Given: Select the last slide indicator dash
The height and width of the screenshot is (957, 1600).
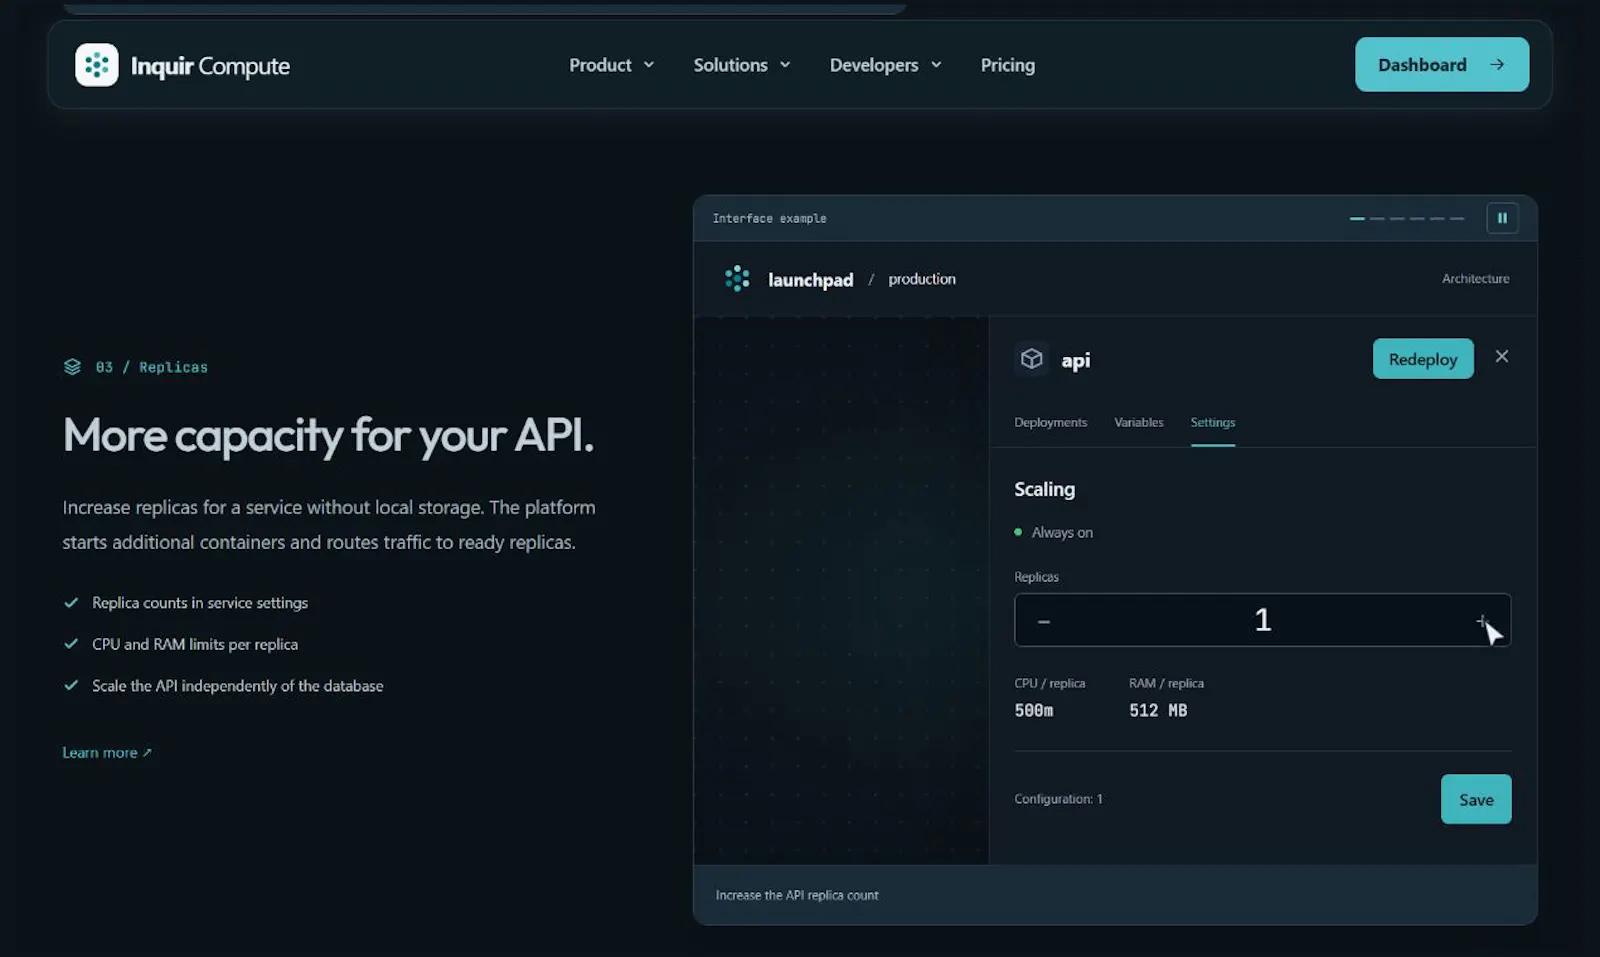Looking at the screenshot, I should (1457, 218).
